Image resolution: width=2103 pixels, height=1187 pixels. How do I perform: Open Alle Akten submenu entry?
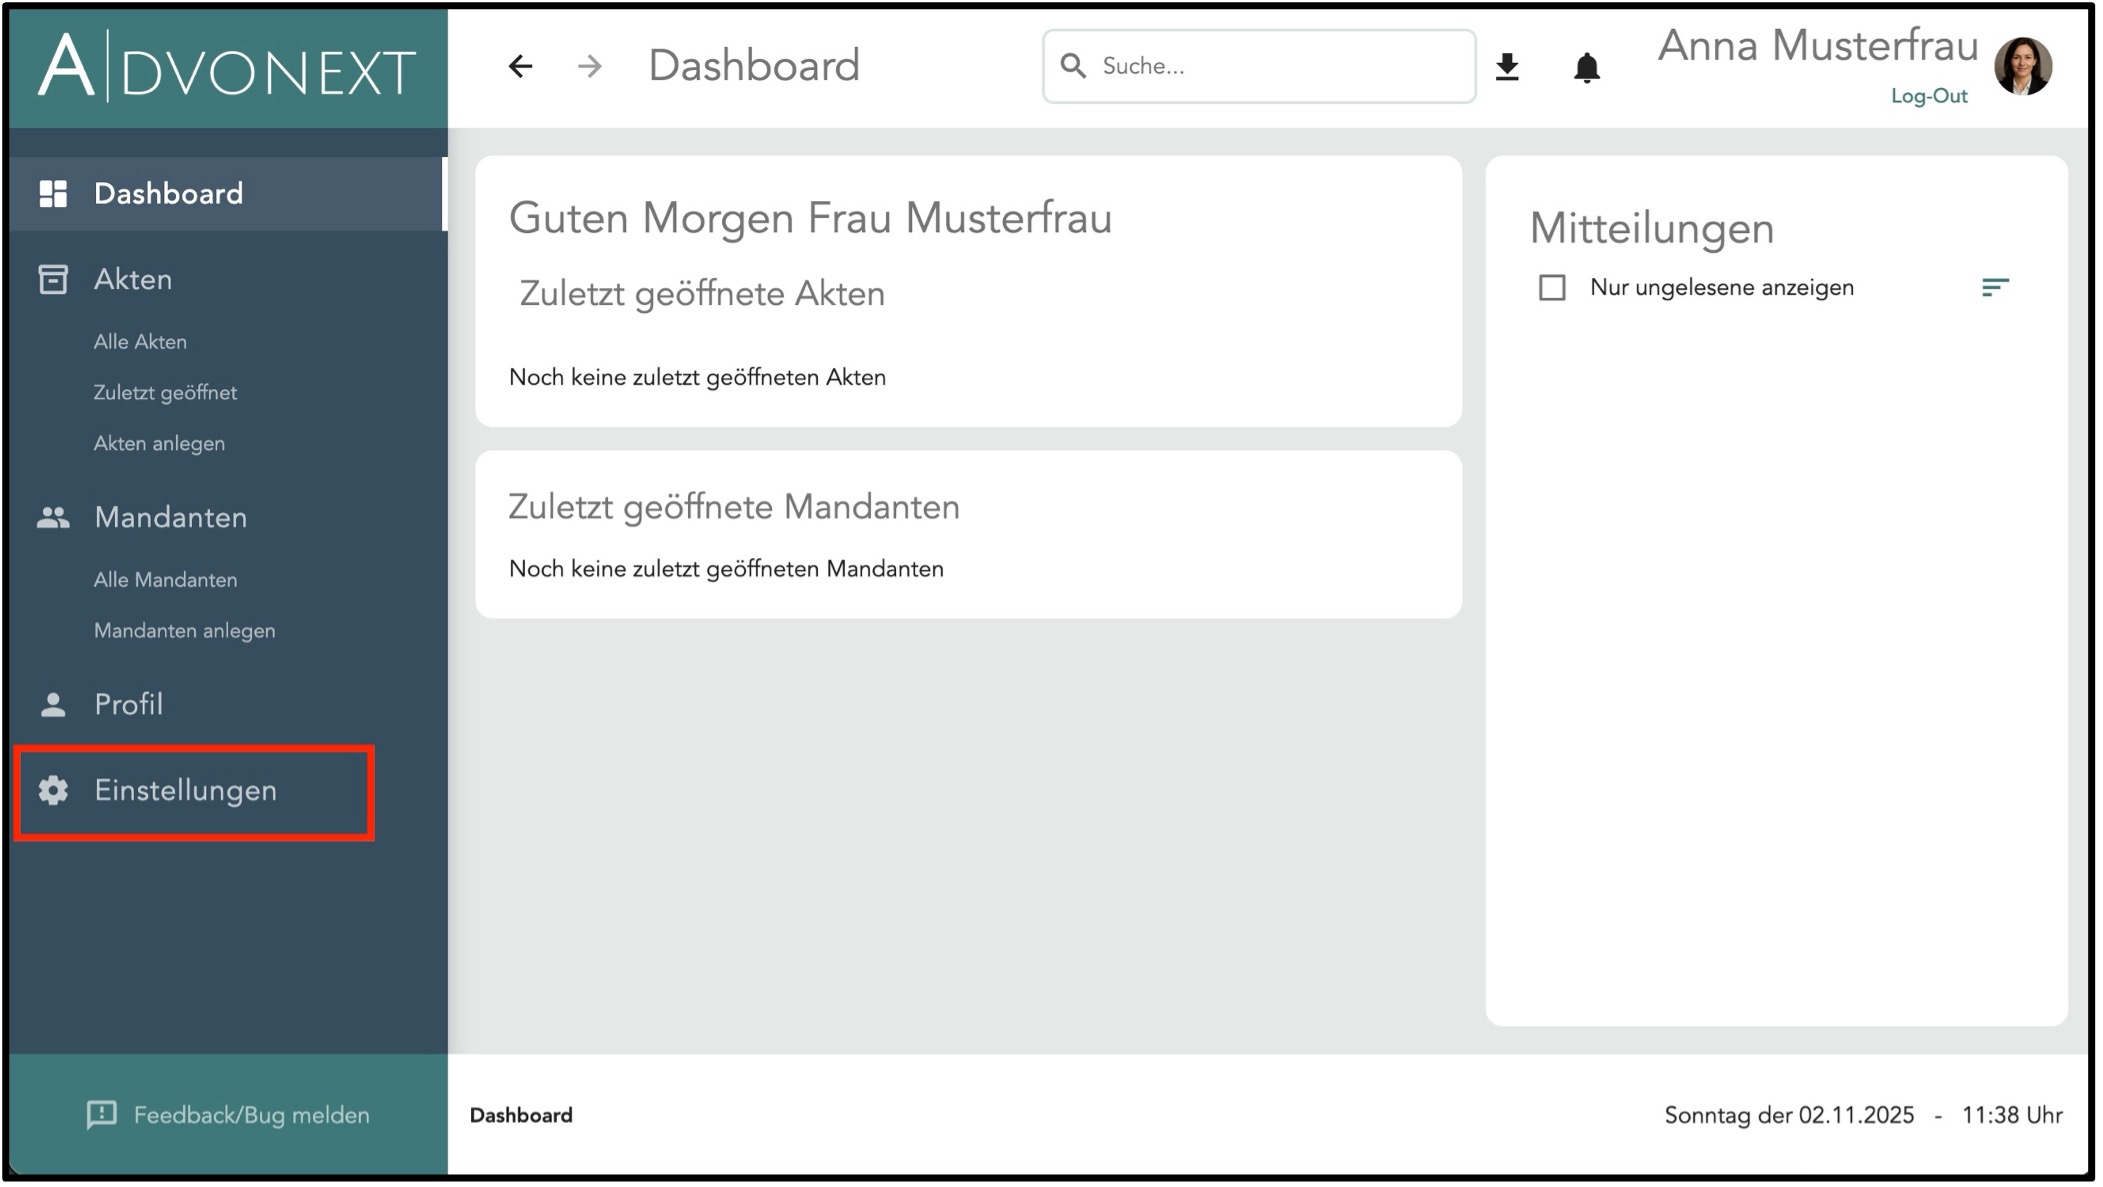(140, 342)
